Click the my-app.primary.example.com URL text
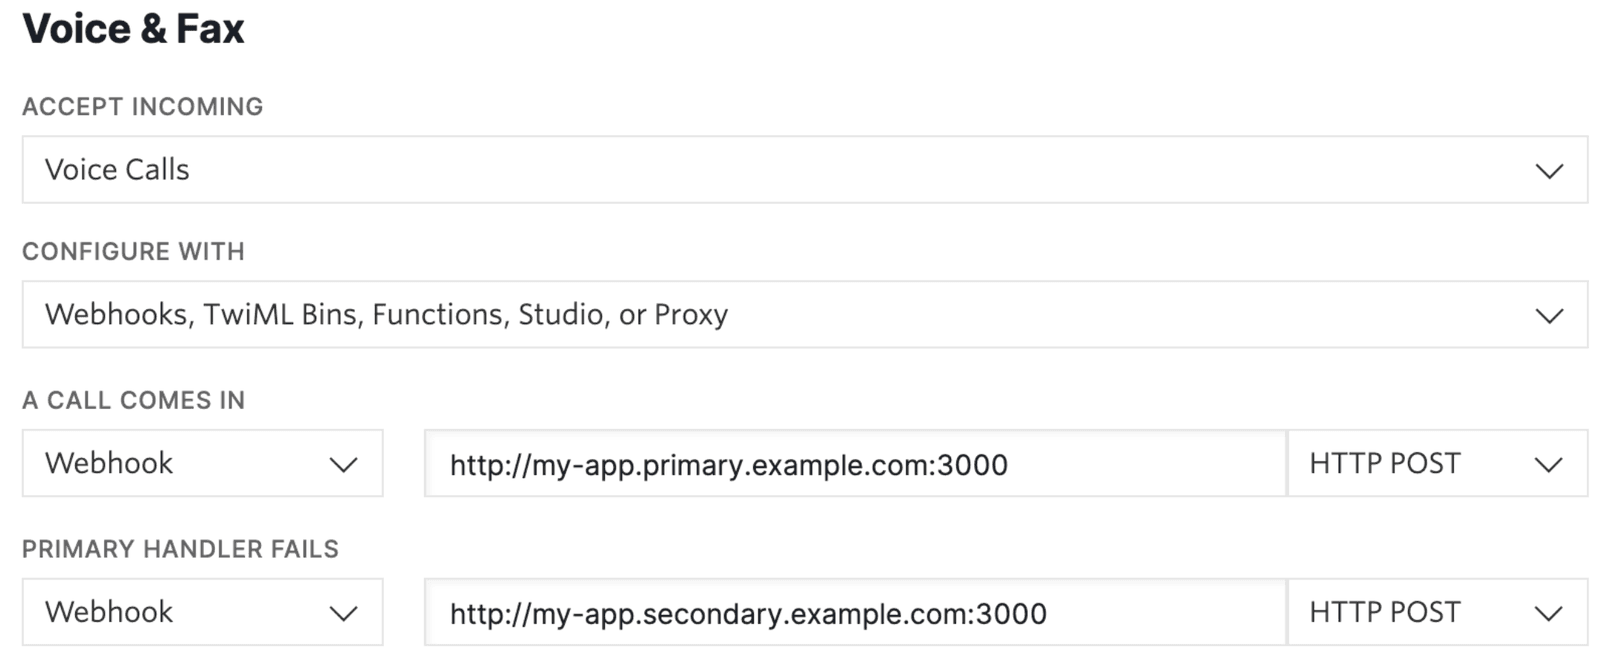The width and height of the screenshot is (1600, 659). point(728,463)
